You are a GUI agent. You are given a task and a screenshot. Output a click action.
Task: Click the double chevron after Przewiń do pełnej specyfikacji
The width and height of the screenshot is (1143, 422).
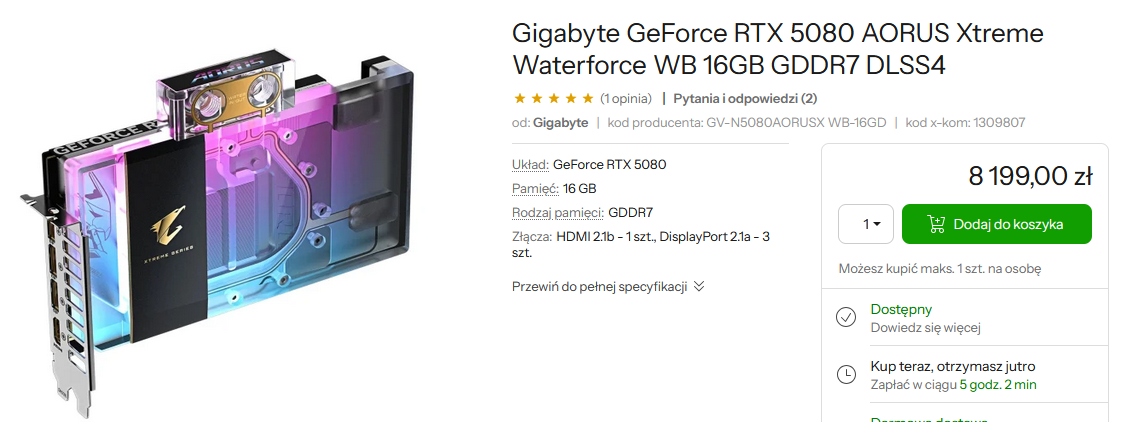[x=699, y=286]
